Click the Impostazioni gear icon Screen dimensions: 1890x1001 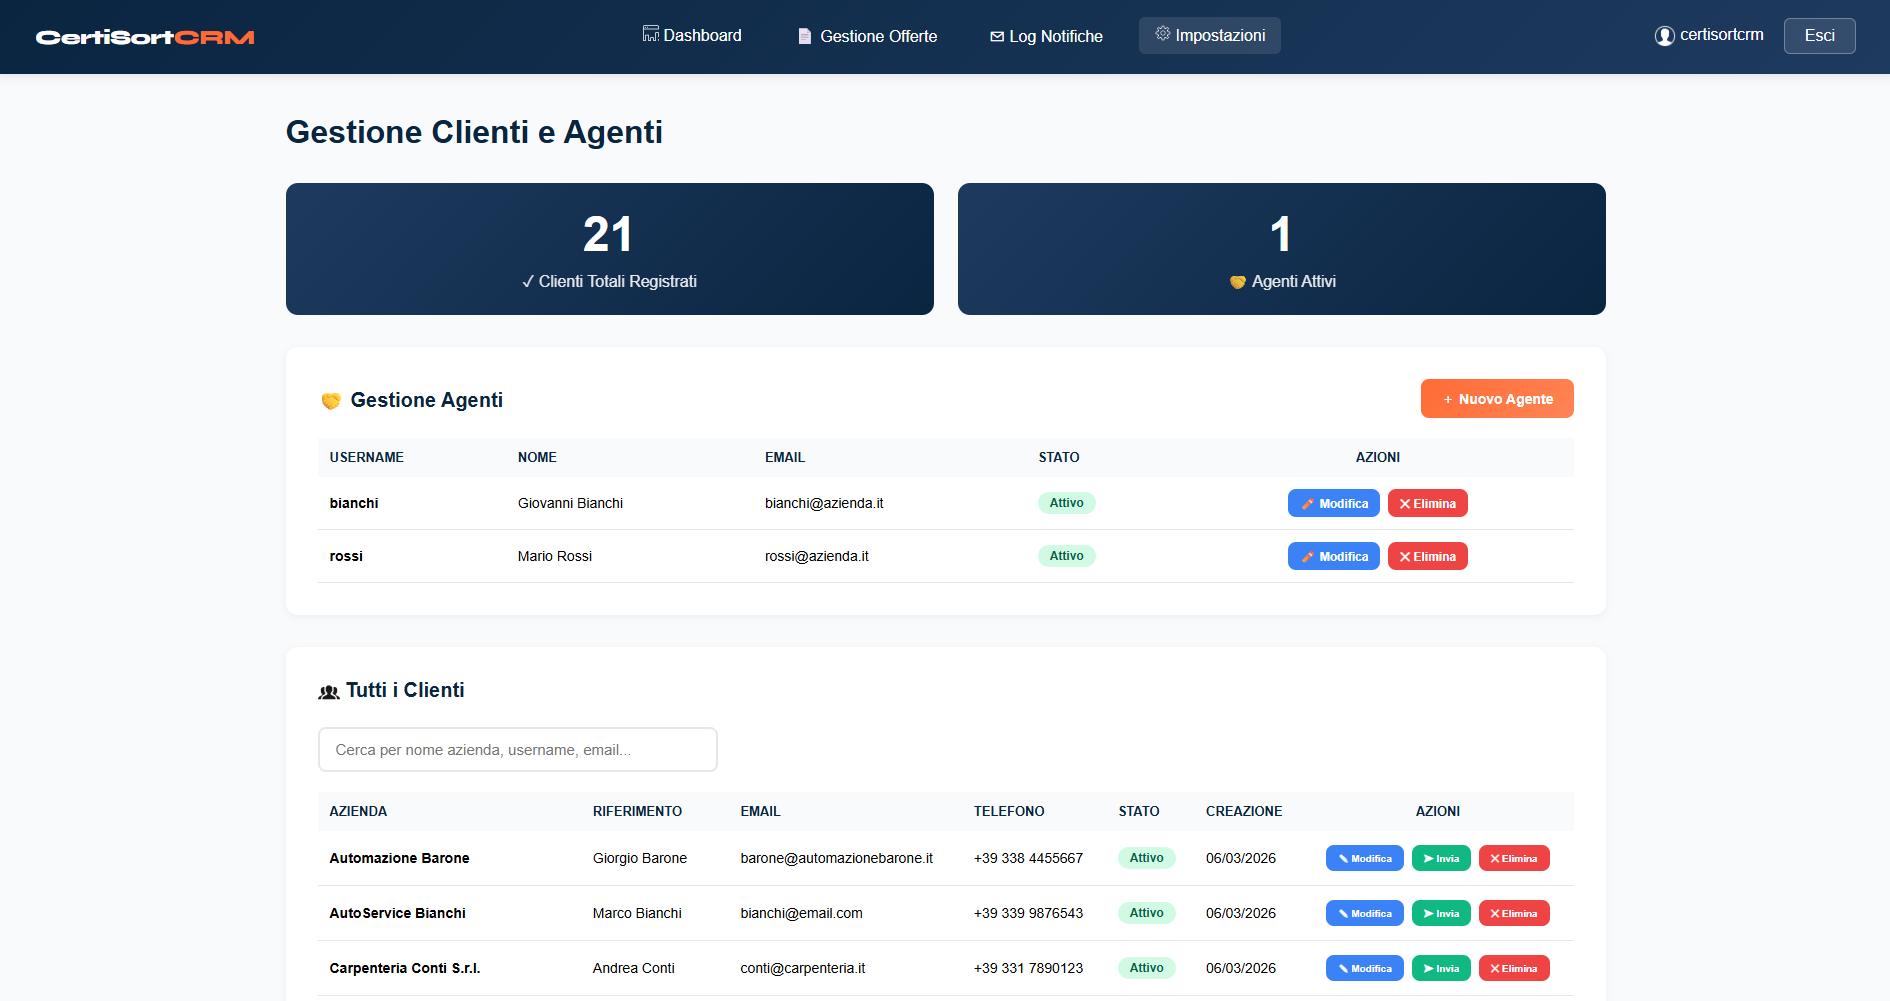pos(1161,33)
